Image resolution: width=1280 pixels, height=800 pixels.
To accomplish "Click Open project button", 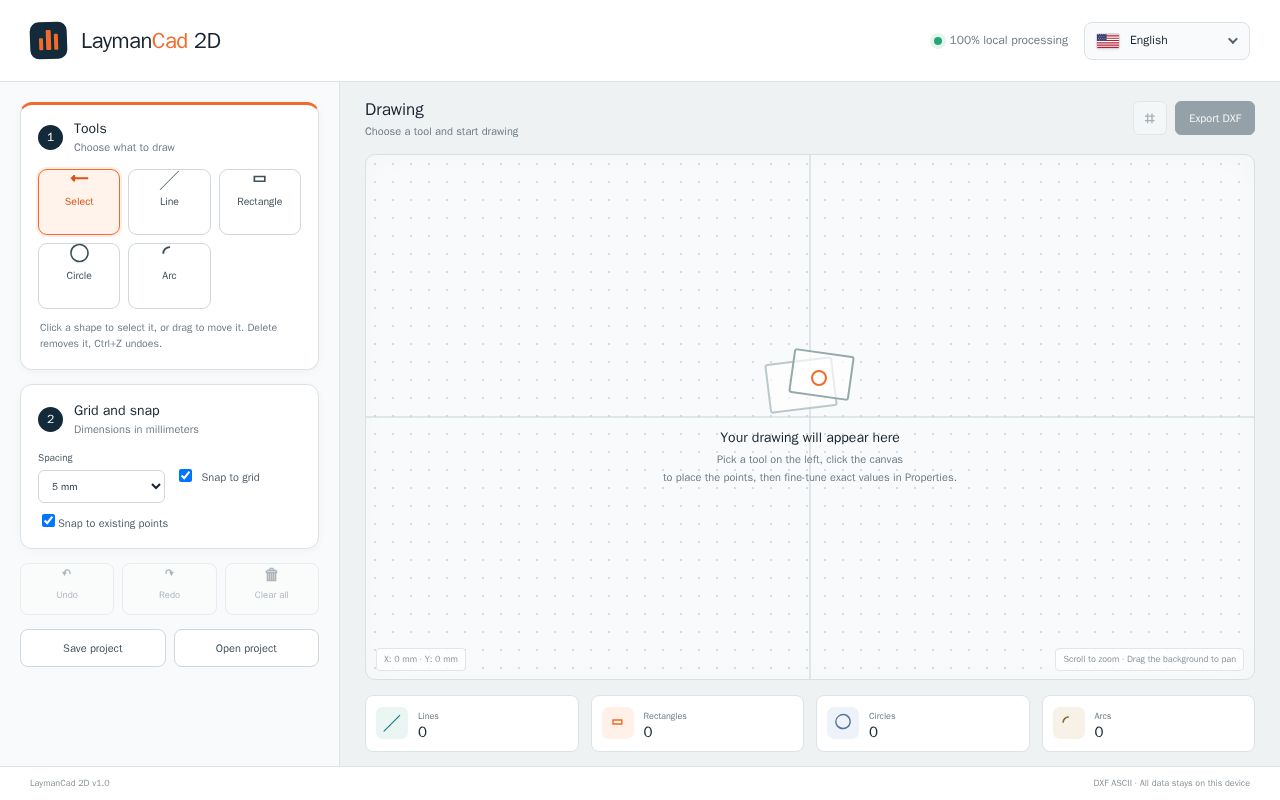I will coord(246,648).
